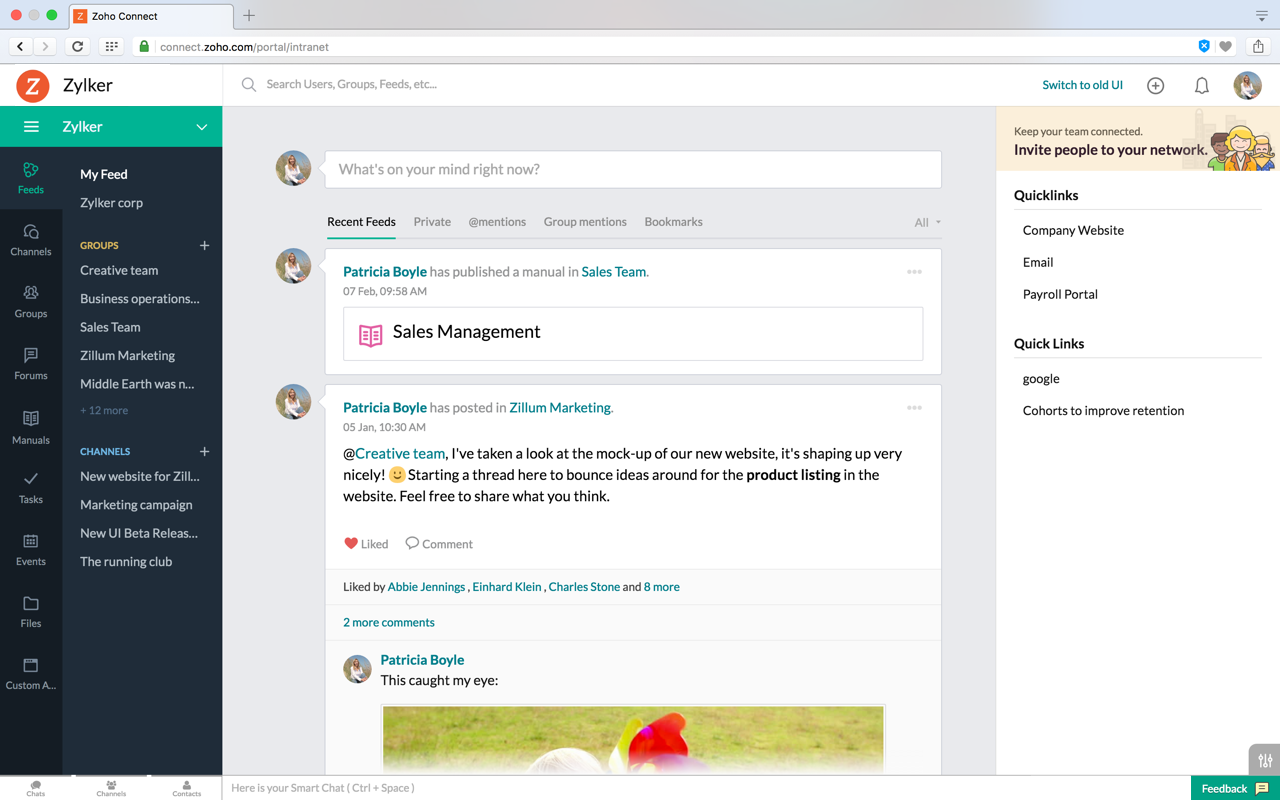Screen dimensions: 1280x800
Task: Open a new browser tab
Action: (248, 16)
